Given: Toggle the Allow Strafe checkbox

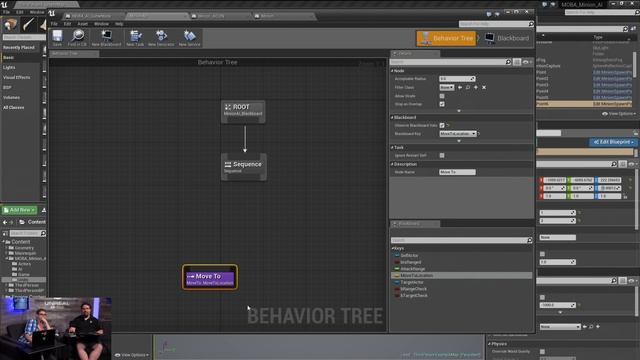Looking at the screenshot, I should [442, 96].
